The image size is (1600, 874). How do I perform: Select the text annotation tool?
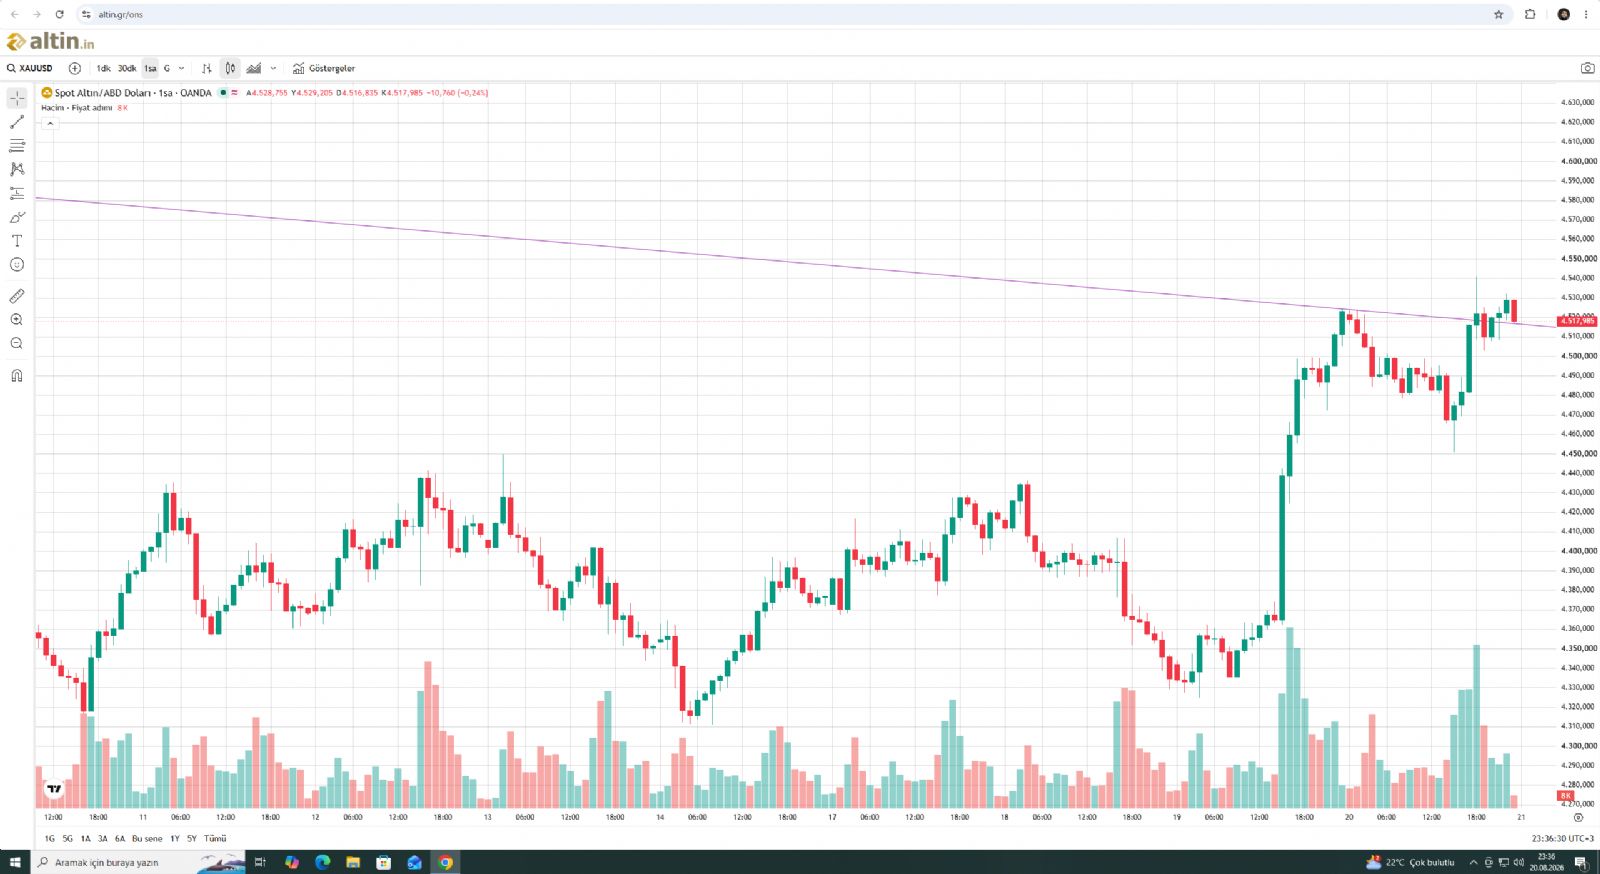[x=17, y=241]
